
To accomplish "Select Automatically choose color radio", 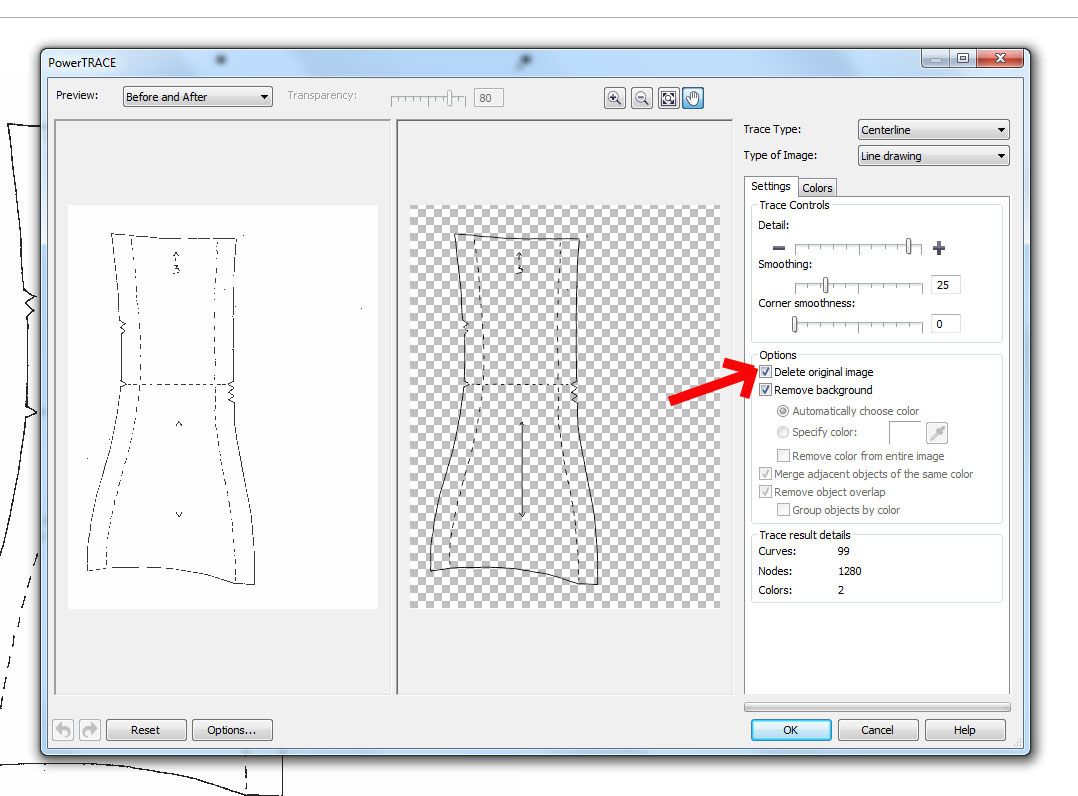I will 782,411.
